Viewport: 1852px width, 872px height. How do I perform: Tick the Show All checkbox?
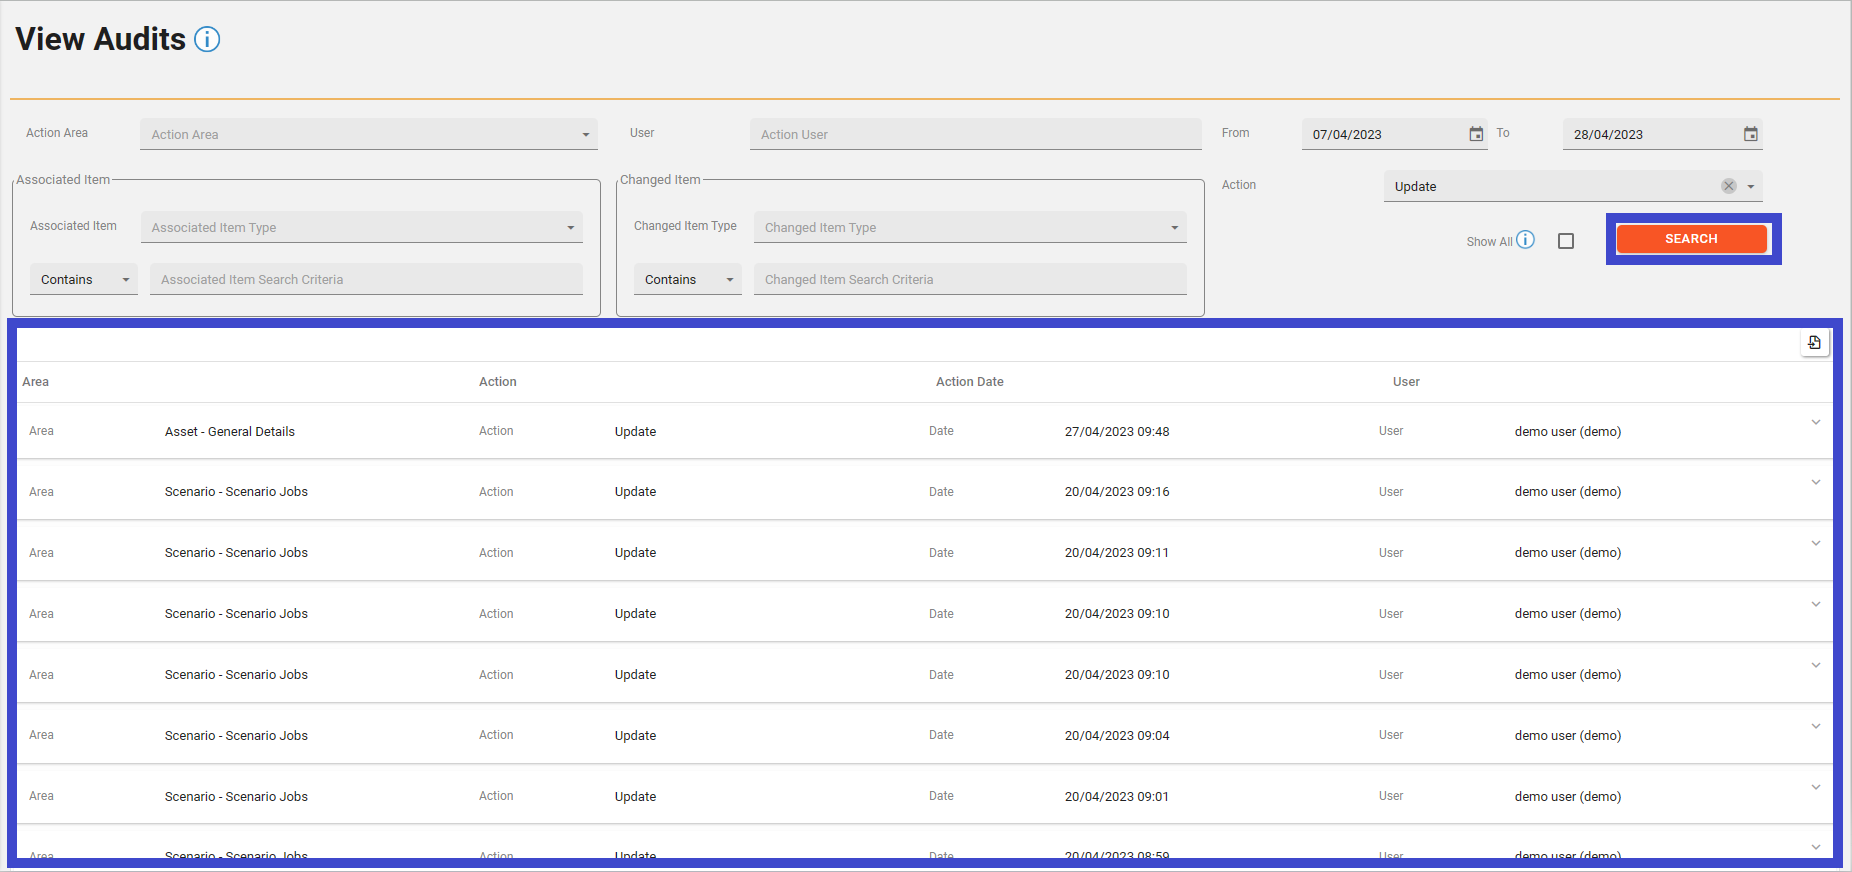tap(1566, 241)
